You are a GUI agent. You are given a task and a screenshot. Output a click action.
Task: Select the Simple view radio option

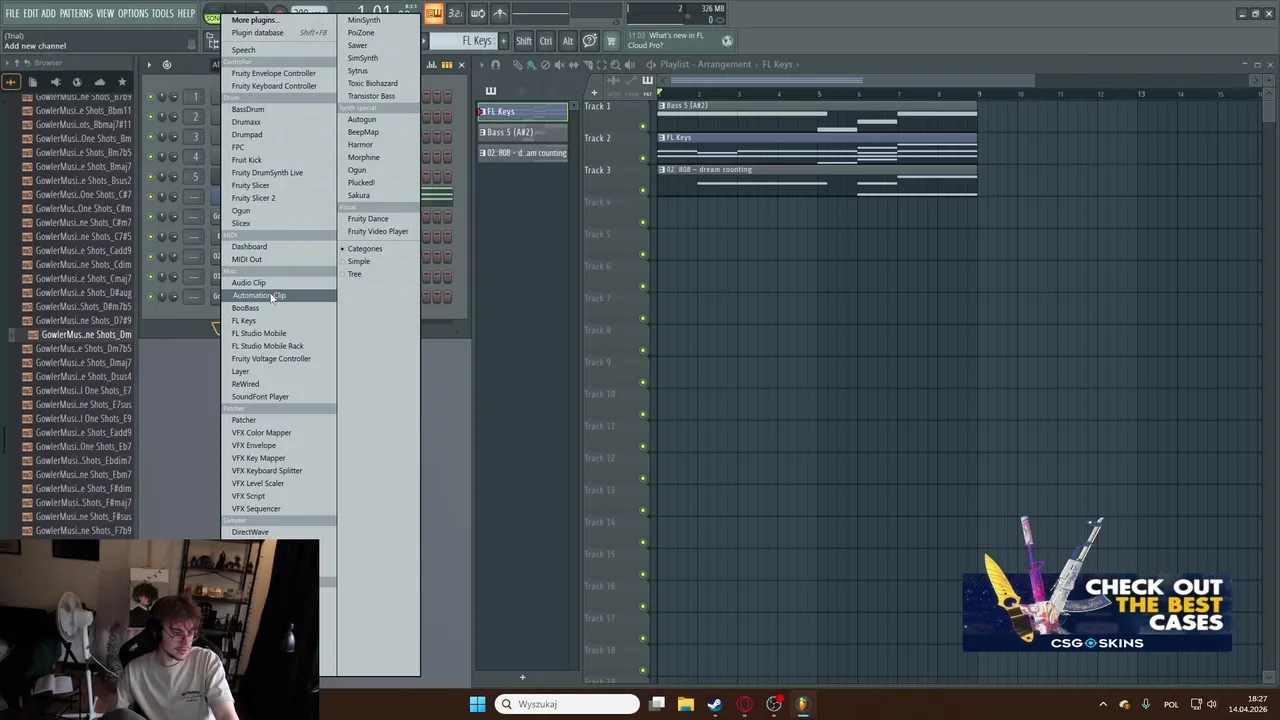tap(358, 262)
